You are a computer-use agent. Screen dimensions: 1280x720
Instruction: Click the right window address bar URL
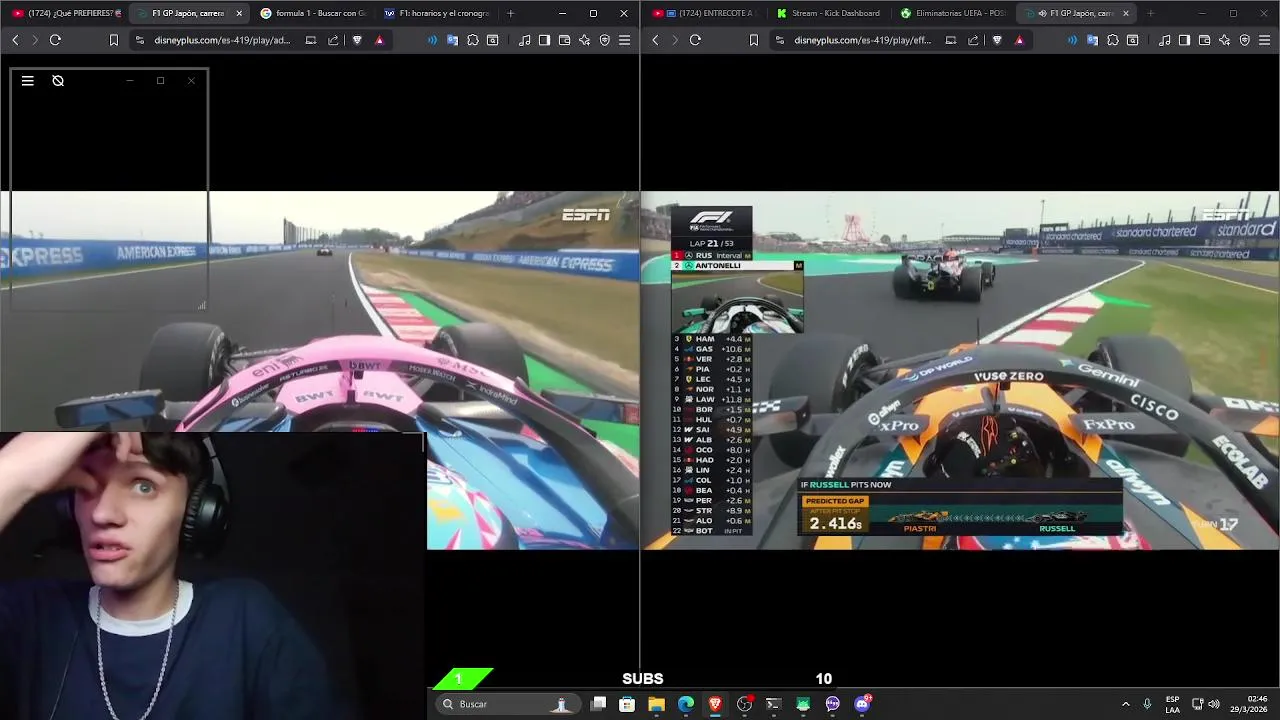[x=862, y=40]
